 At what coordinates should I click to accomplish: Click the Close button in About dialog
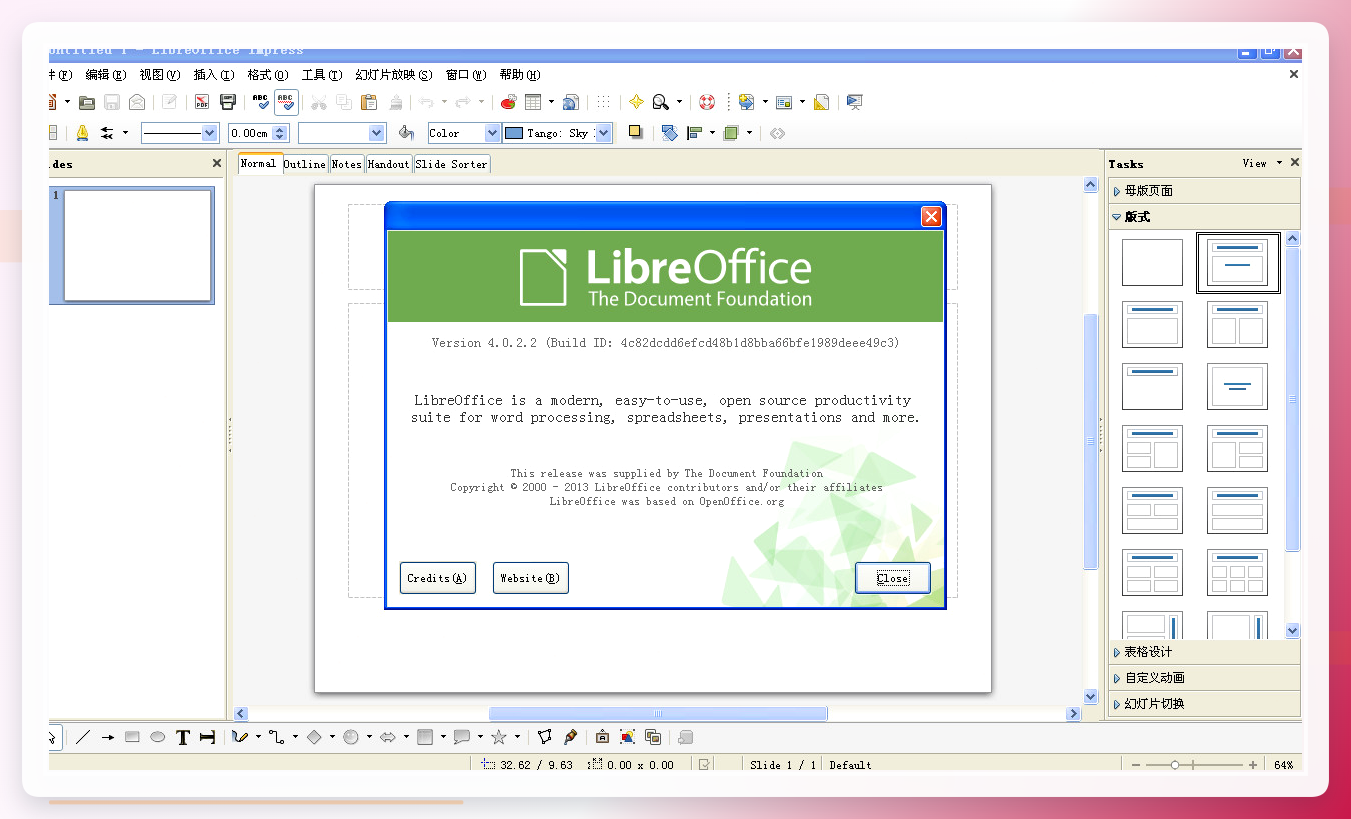(x=892, y=578)
